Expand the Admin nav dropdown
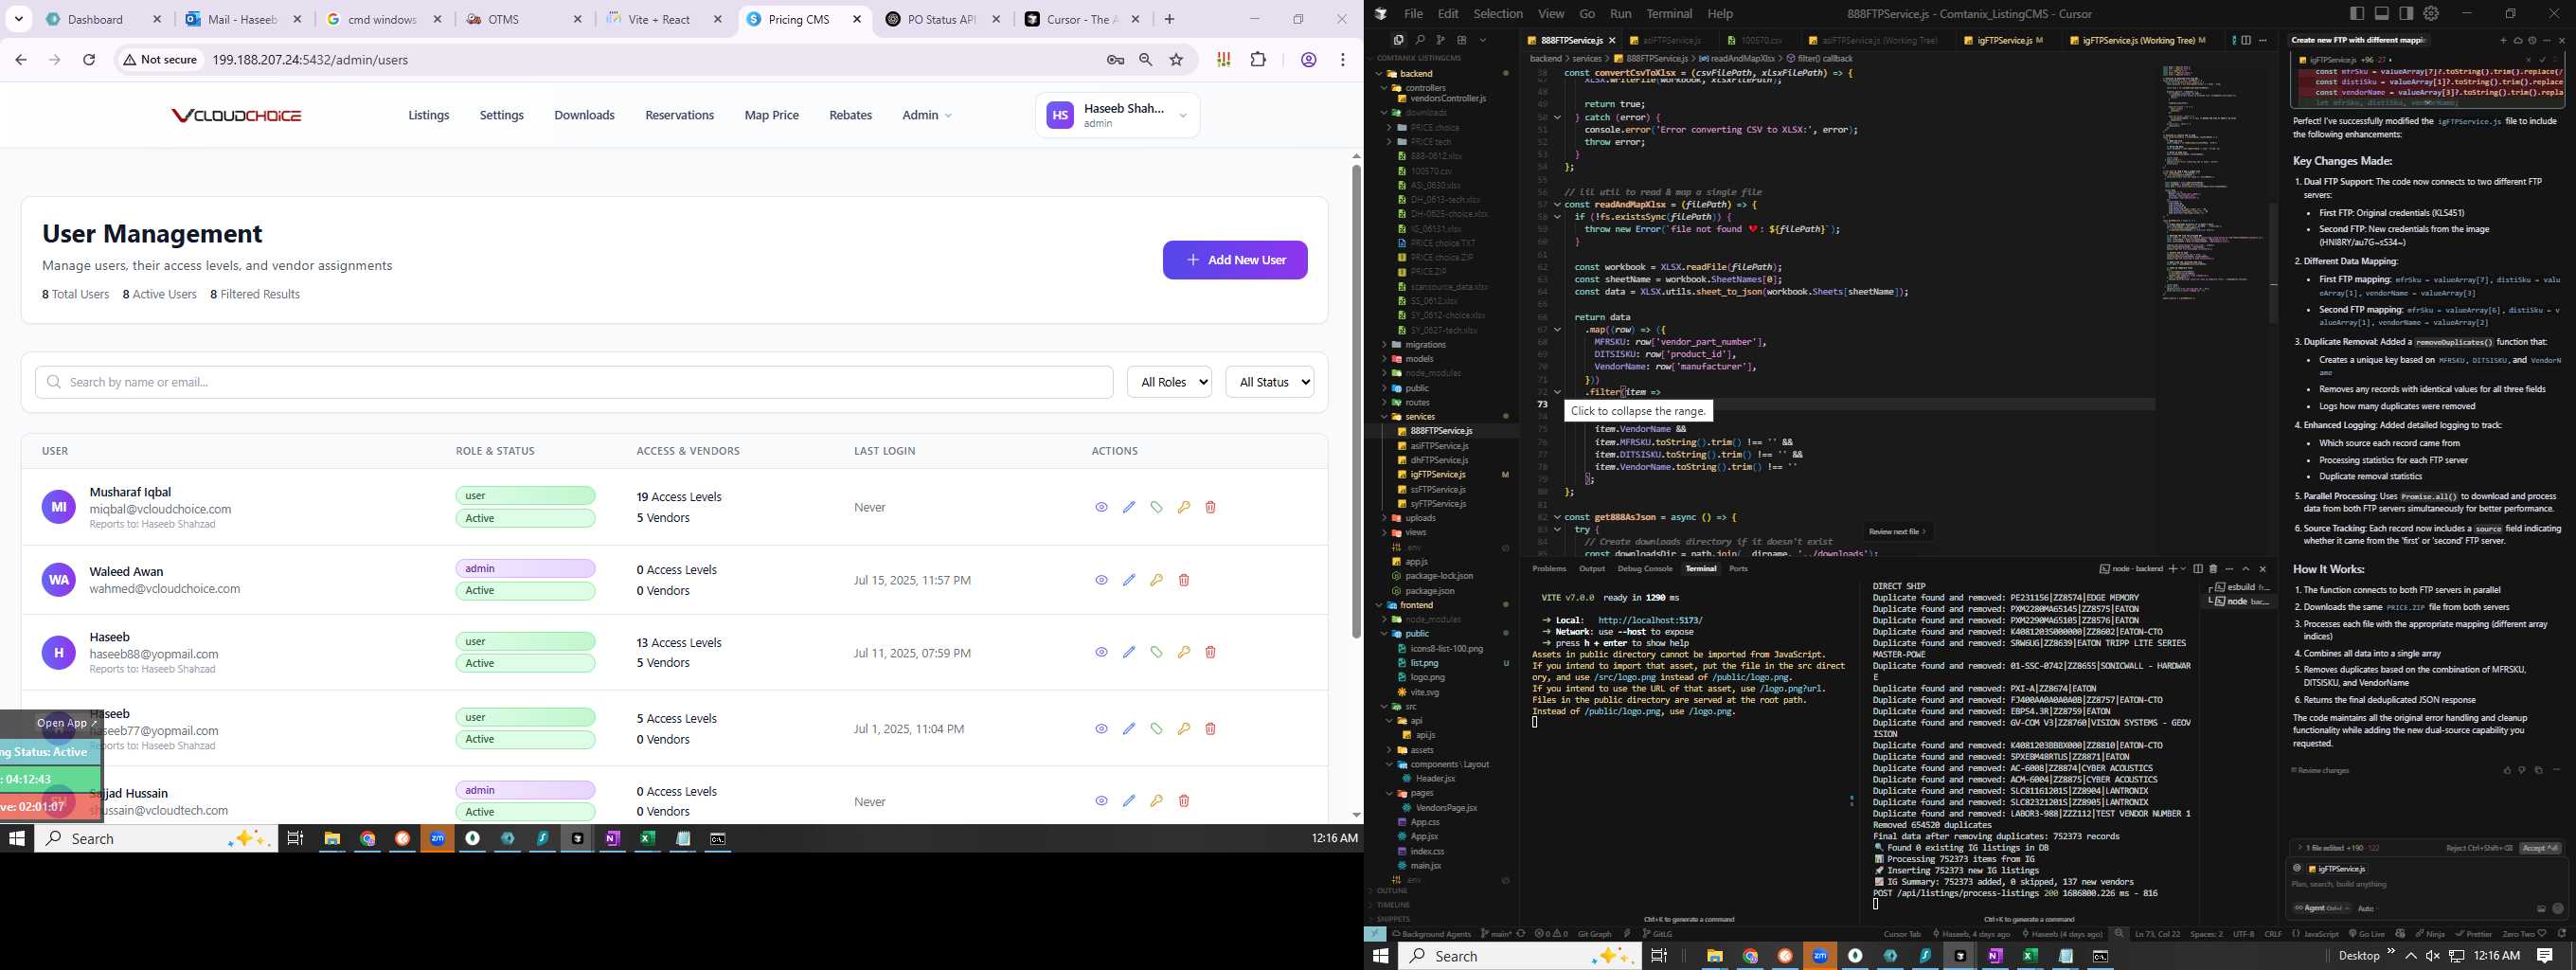 click(x=927, y=115)
